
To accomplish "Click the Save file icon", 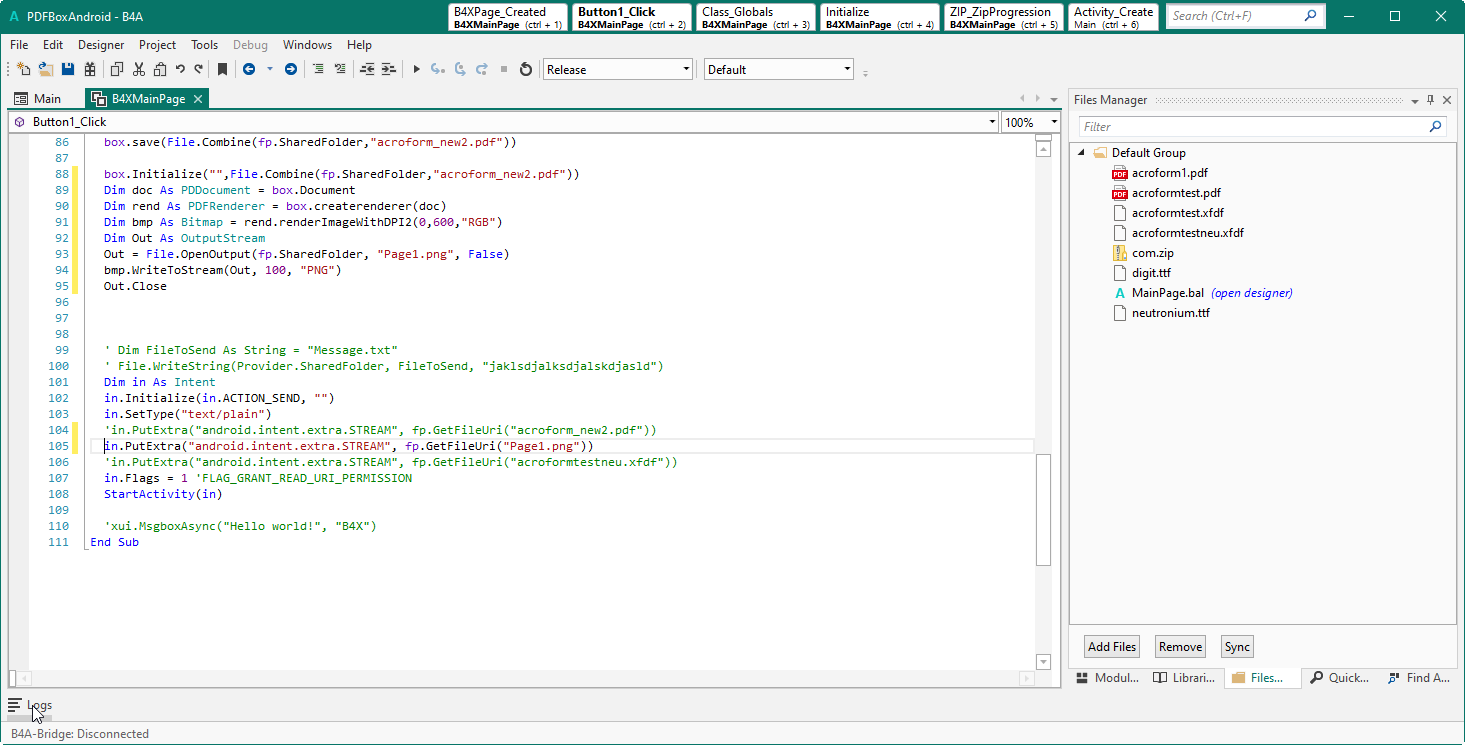I will [x=68, y=69].
